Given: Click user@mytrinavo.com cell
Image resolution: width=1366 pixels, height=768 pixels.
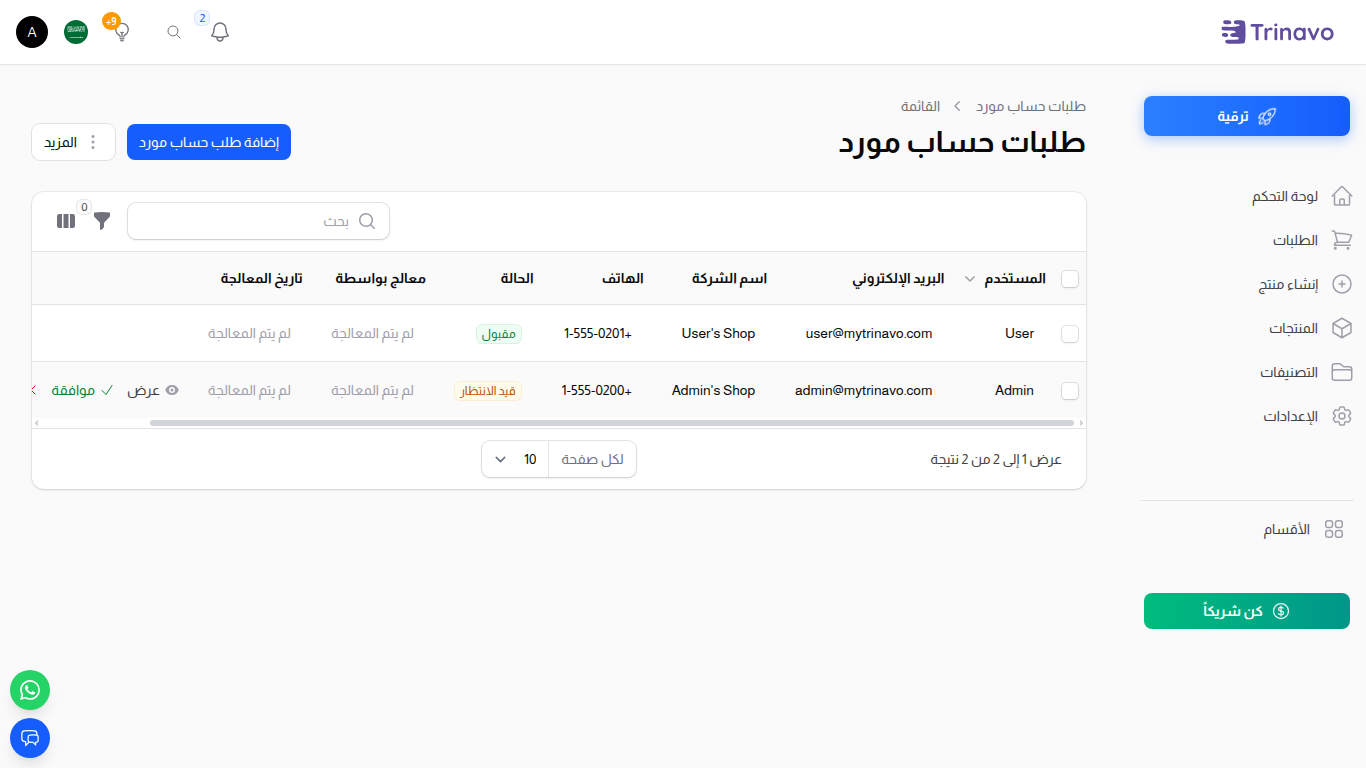Looking at the screenshot, I should tap(869, 334).
